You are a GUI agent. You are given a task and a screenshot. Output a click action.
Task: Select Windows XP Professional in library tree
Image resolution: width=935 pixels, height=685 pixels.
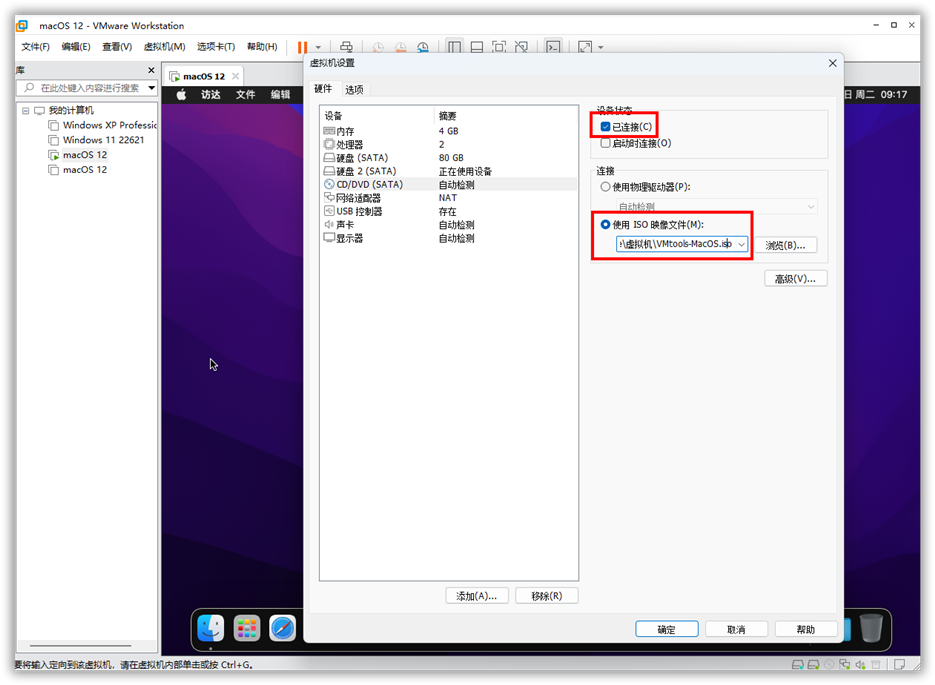103,125
